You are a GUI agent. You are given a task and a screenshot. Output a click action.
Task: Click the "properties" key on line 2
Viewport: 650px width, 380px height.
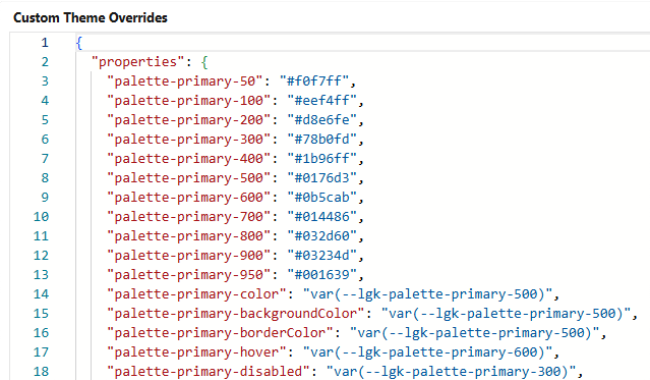click(138, 62)
